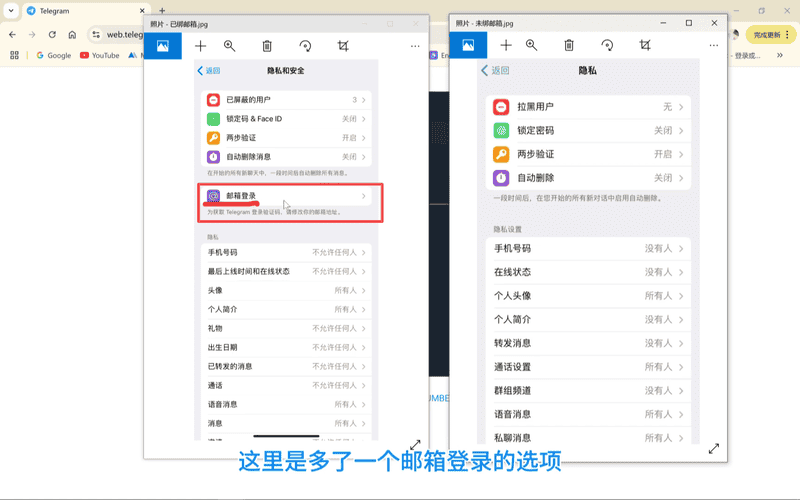The image size is (800, 500).
Task: Click the 隐私设置 section label
Action: pyautogui.click(x=507, y=229)
